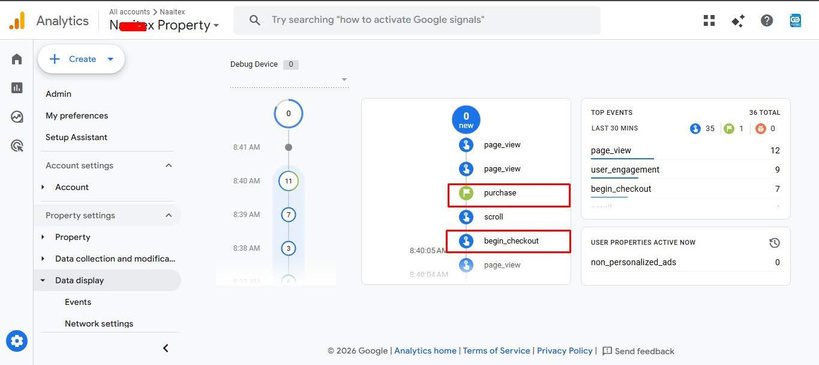The image size is (819, 365).
Task: Click the non_personalized_ads user property
Action: coord(634,262)
